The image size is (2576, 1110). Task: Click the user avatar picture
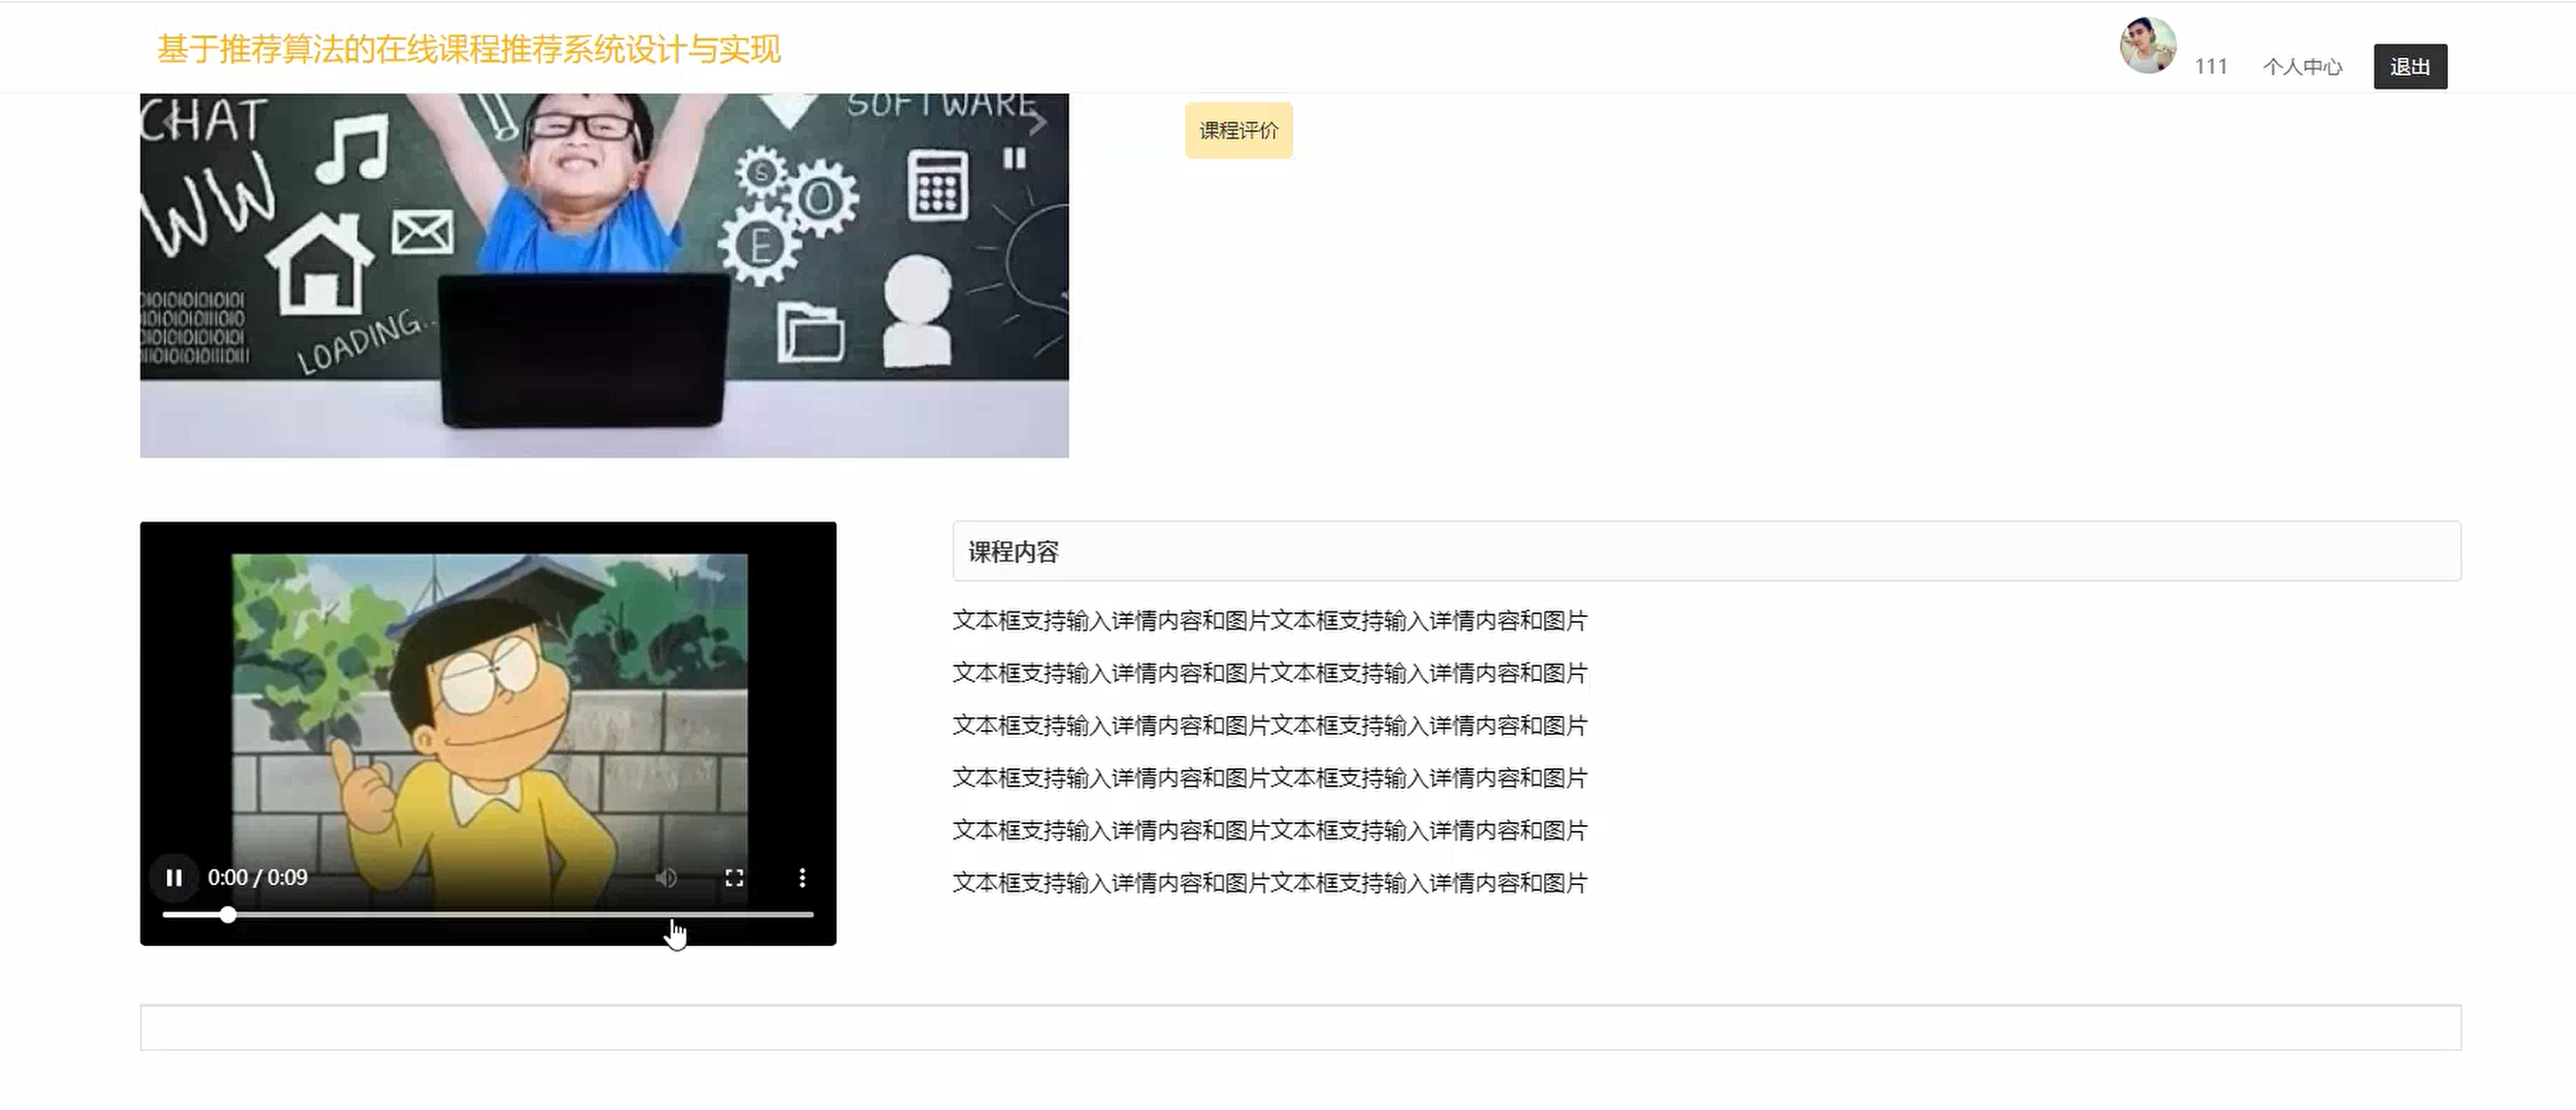click(2148, 45)
